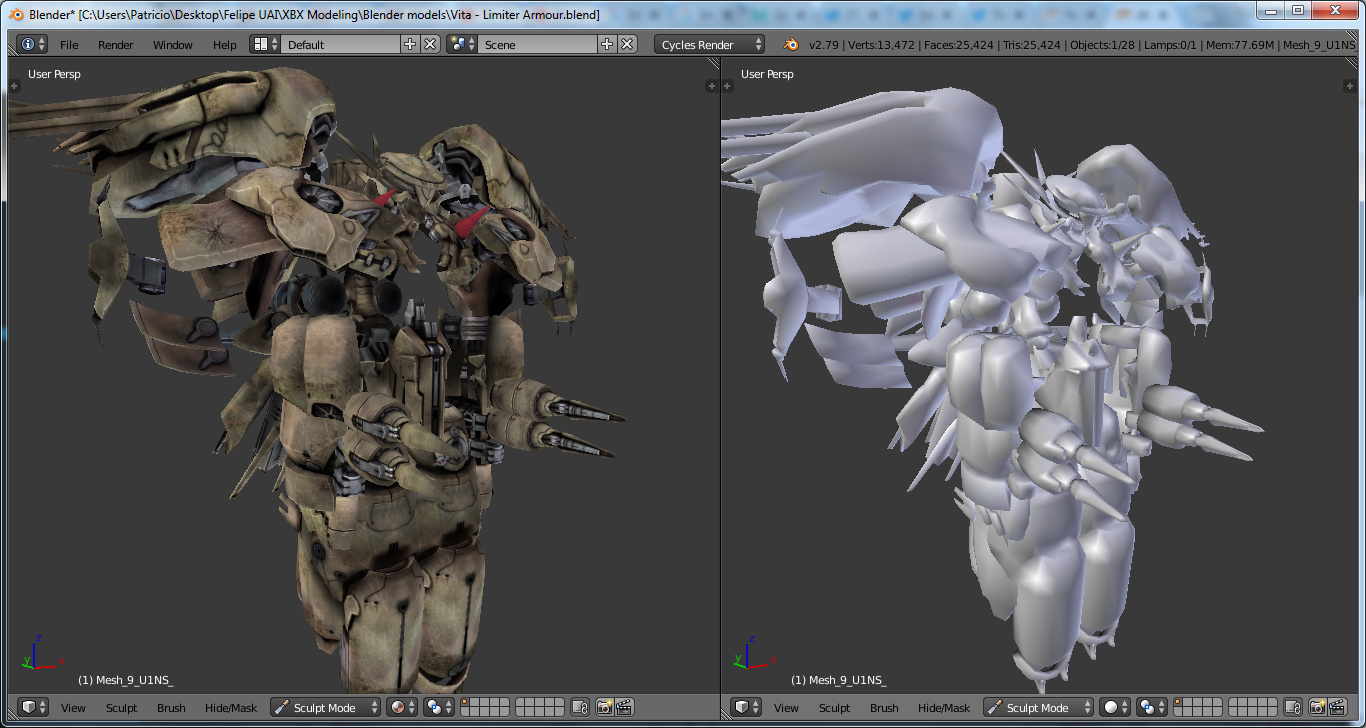Toggle first scene layer in right viewport
This screenshot has width=1366, height=728.
pyautogui.click(x=1179, y=703)
